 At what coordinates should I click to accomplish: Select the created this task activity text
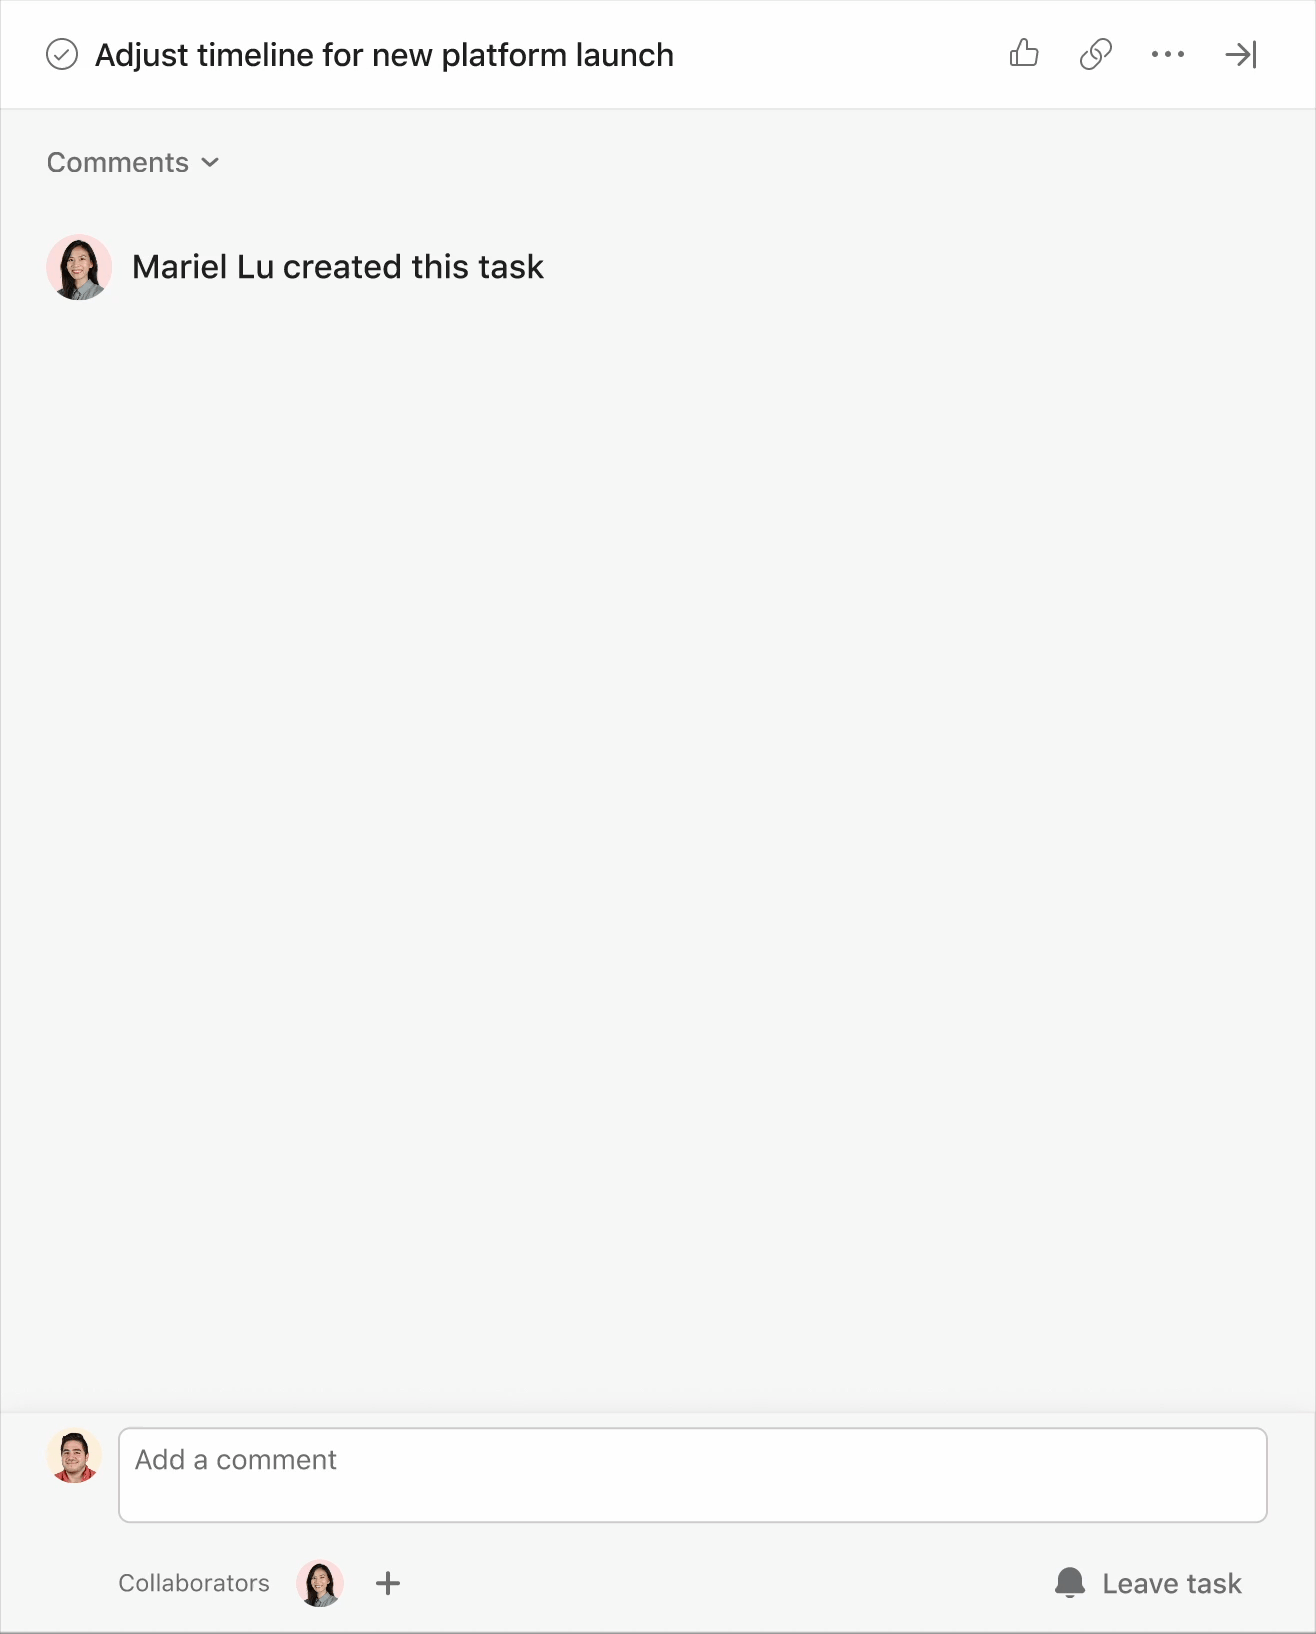413,267
